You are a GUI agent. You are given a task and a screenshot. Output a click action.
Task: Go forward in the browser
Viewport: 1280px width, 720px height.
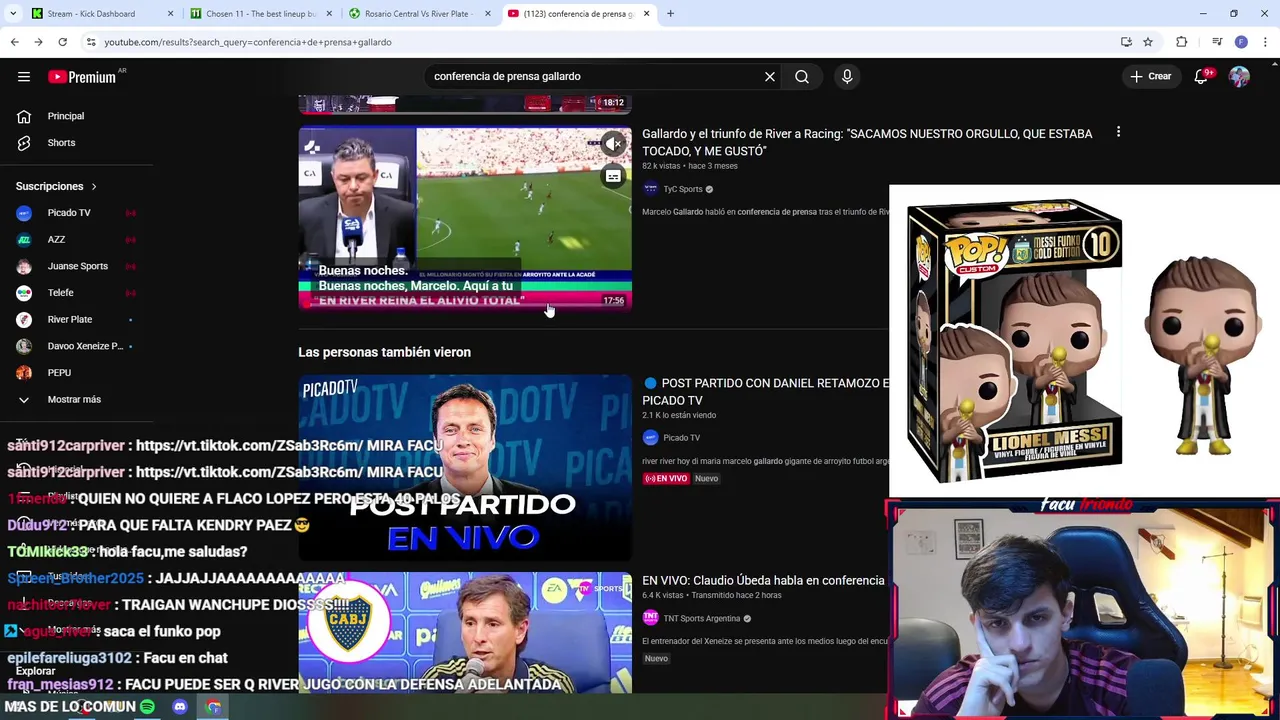38,42
